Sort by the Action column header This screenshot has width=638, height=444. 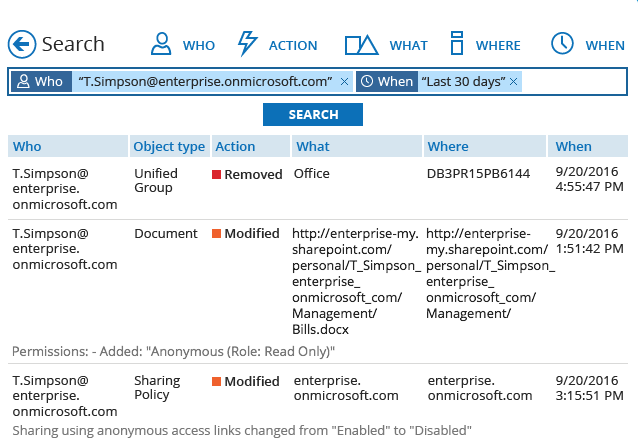(x=251, y=146)
